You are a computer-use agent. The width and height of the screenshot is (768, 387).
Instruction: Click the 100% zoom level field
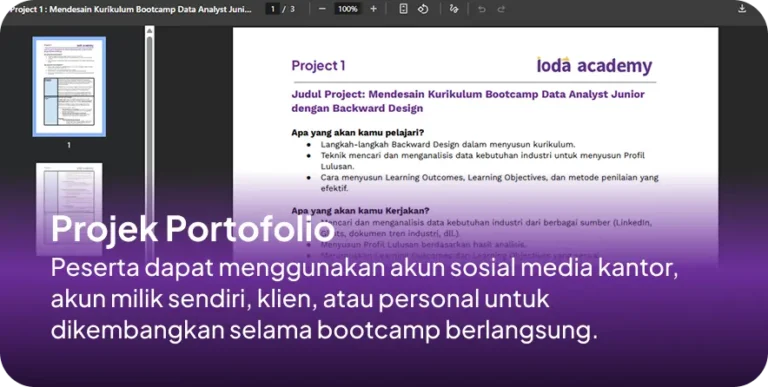coord(348,9)
